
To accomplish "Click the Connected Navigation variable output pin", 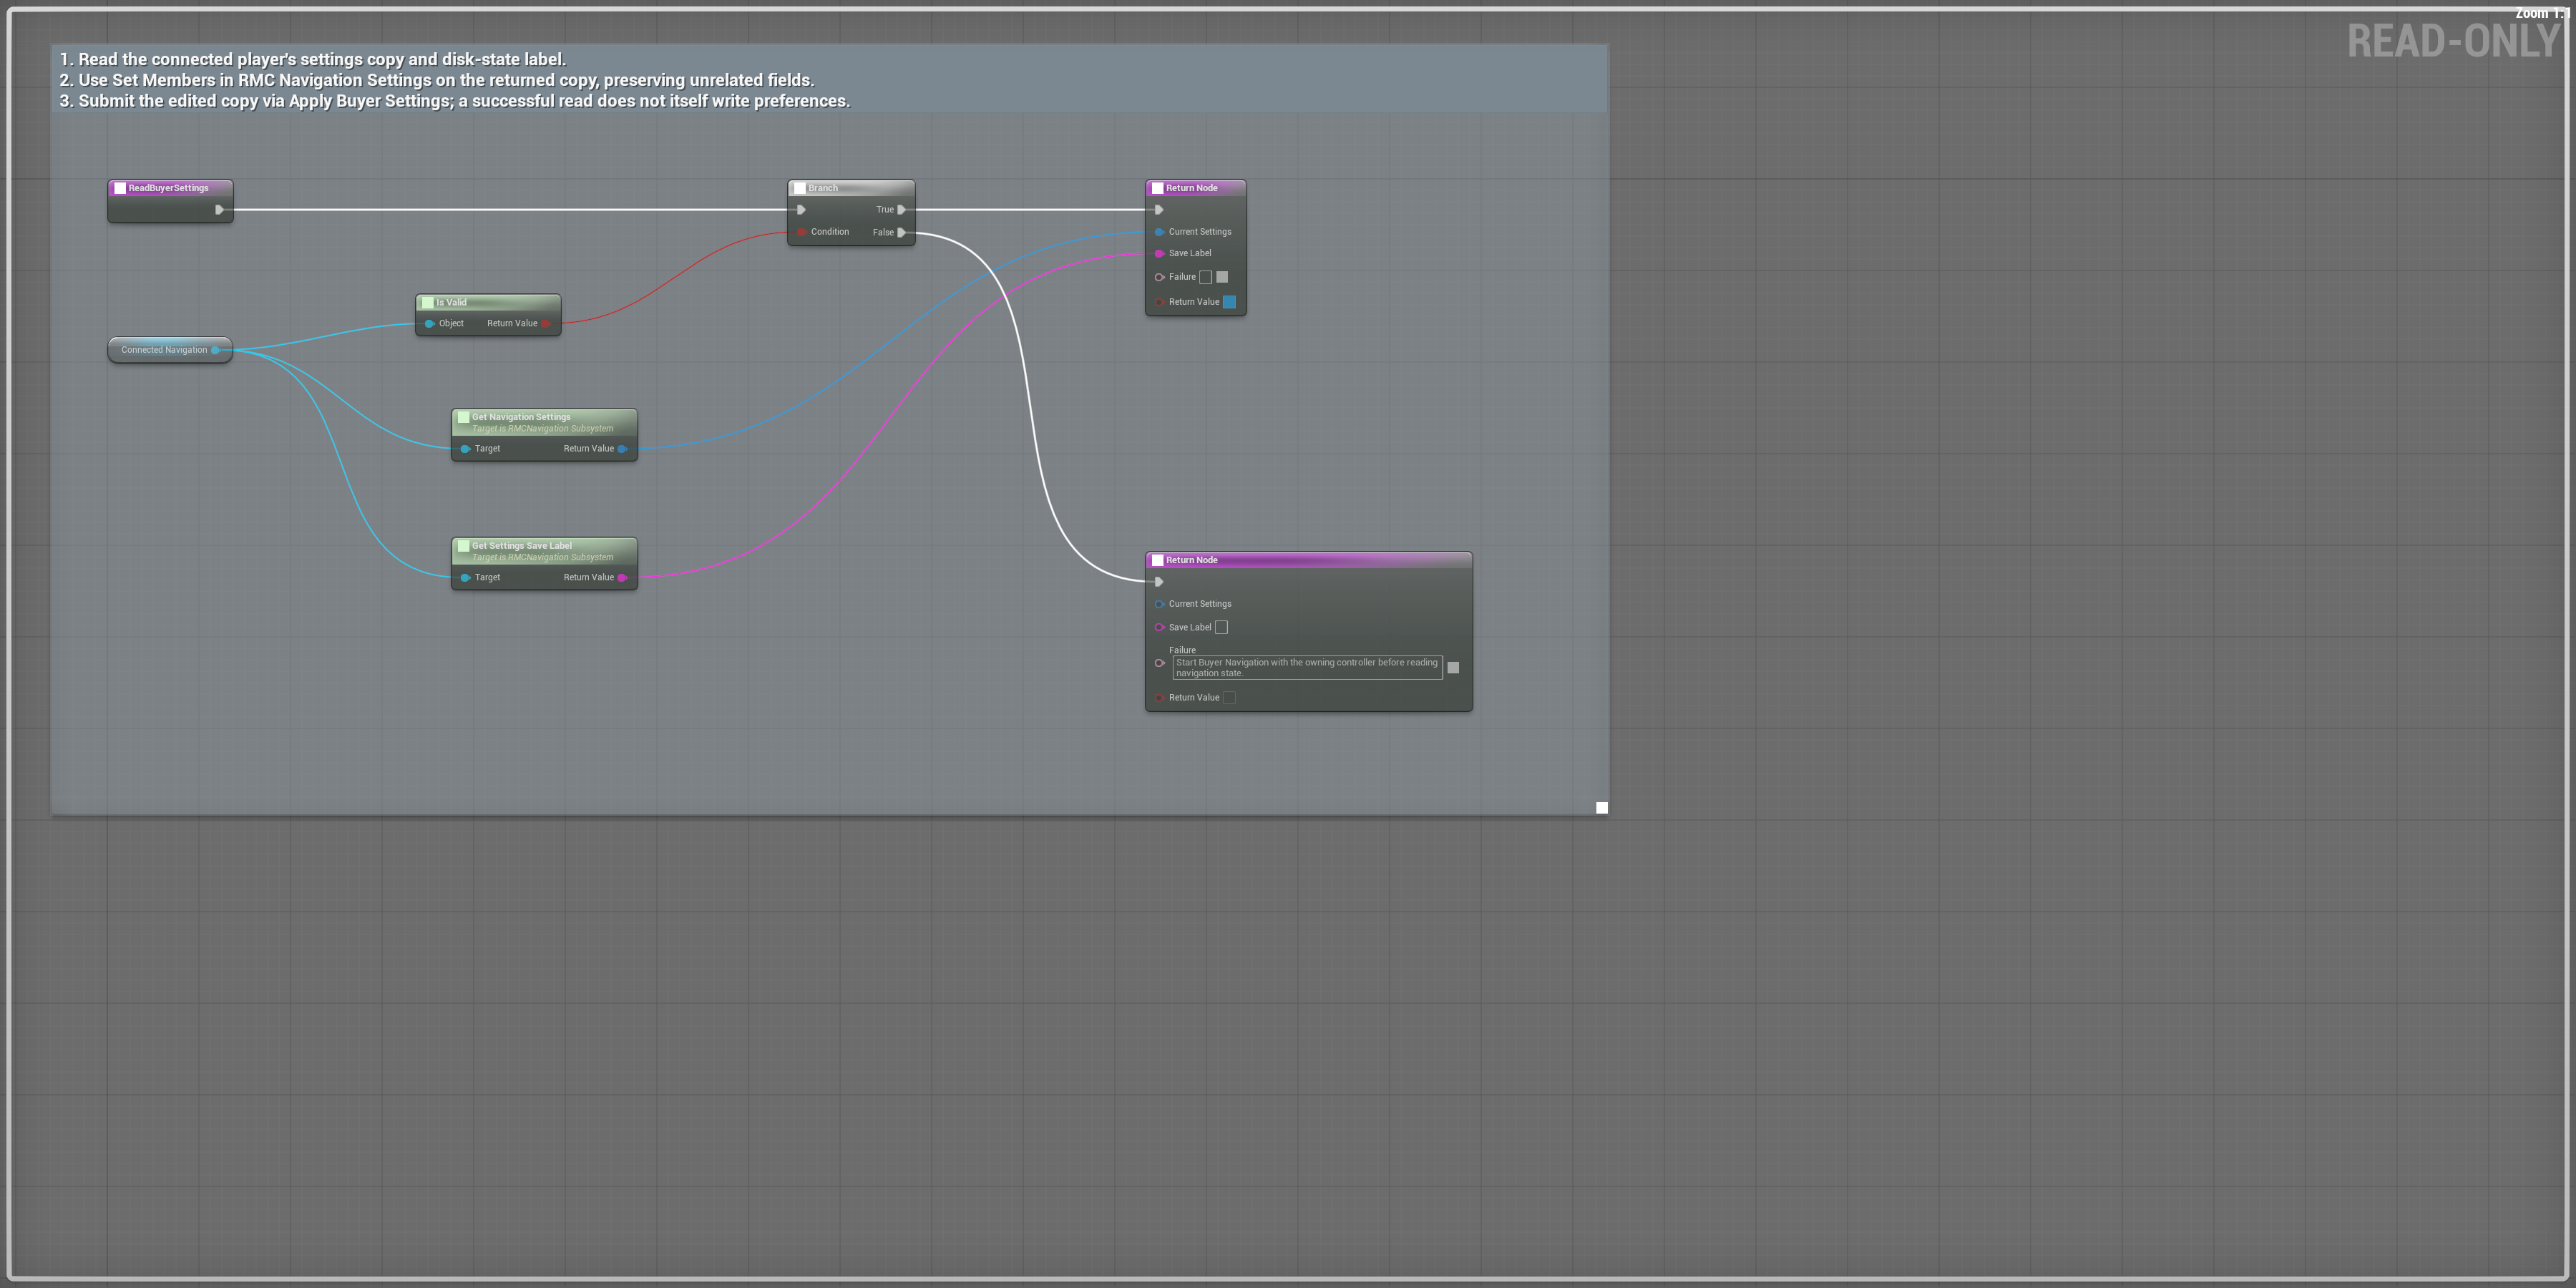I will click(216, 350).
